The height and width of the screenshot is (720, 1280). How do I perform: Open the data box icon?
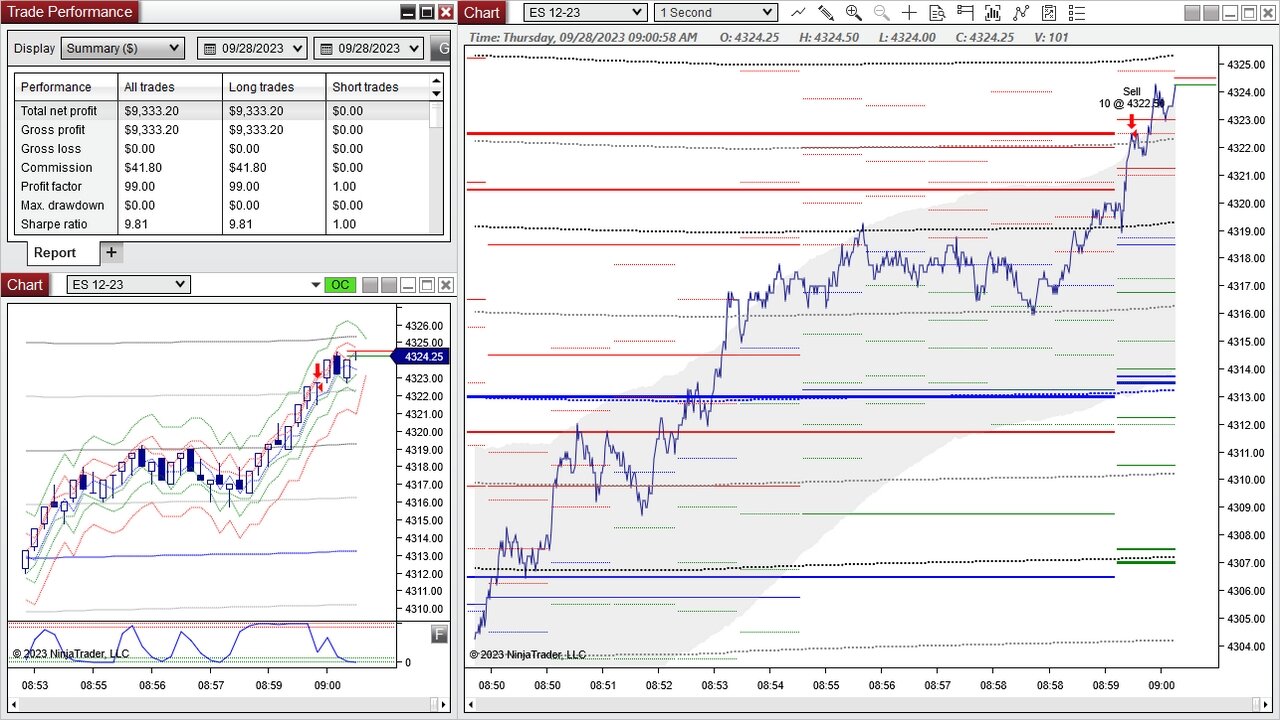click(x=937, y=13)
